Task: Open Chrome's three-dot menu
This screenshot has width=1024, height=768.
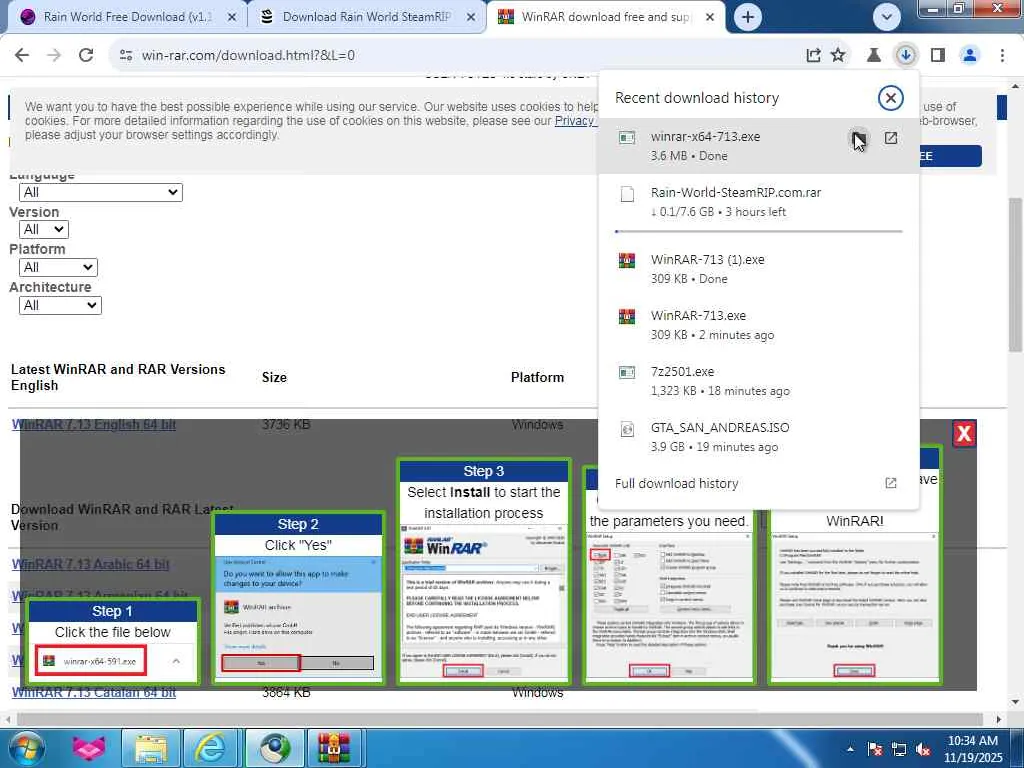Action: pyautogui.click(x=1002, y=56)
